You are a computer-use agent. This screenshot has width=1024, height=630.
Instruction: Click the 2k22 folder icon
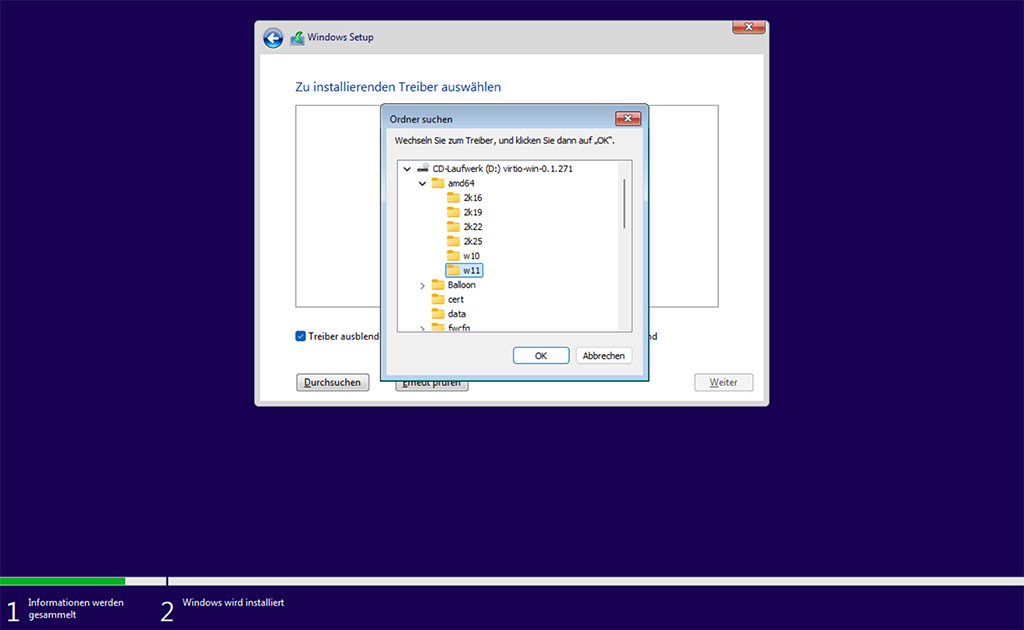[453, 227]
